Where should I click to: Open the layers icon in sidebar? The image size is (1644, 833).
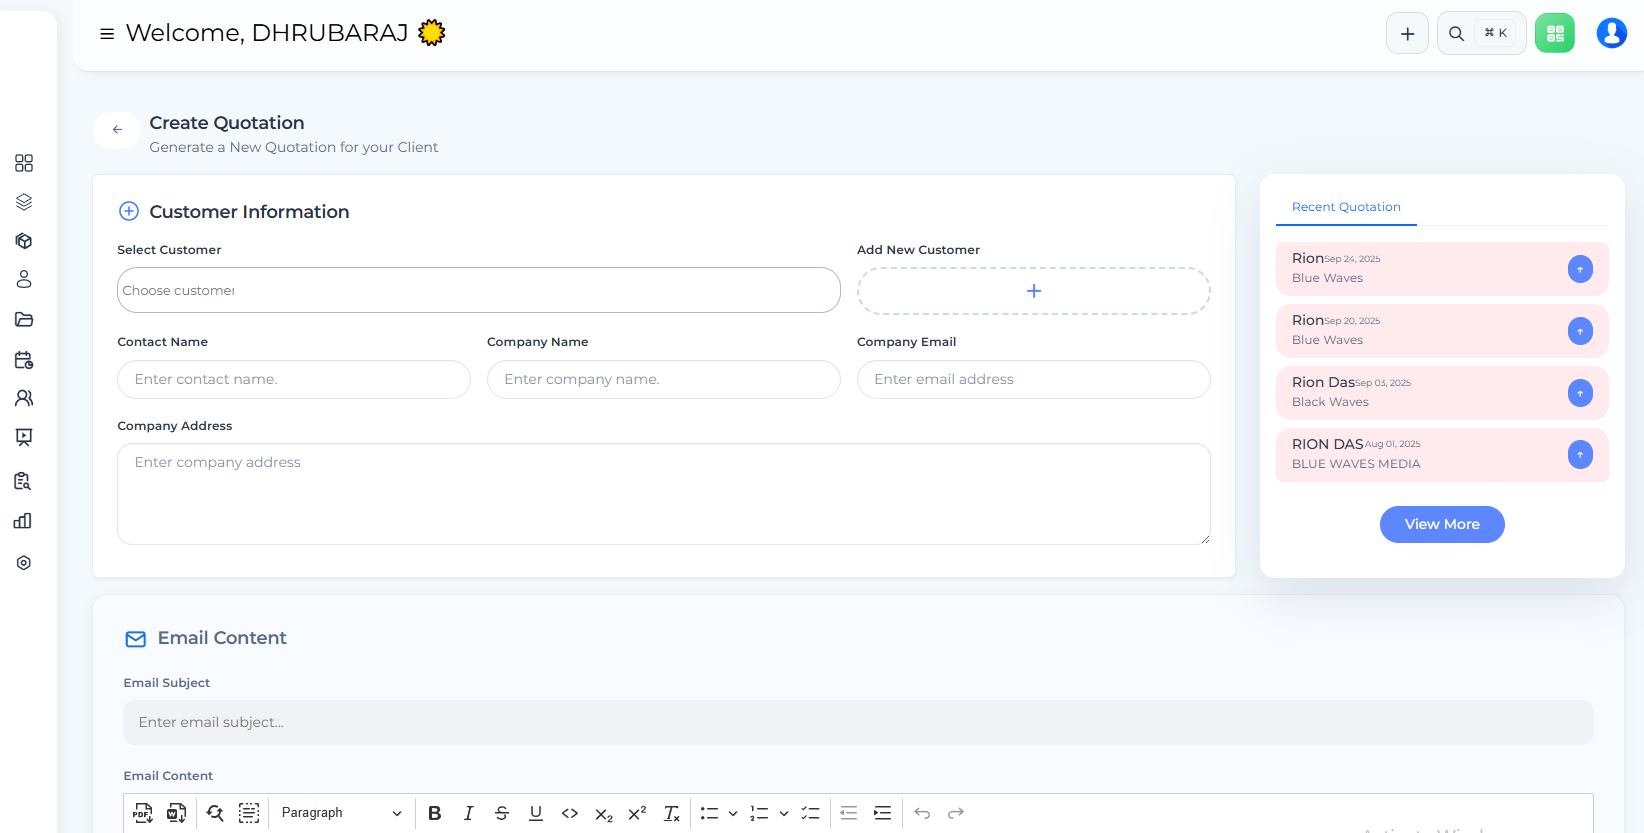point(24,202)
